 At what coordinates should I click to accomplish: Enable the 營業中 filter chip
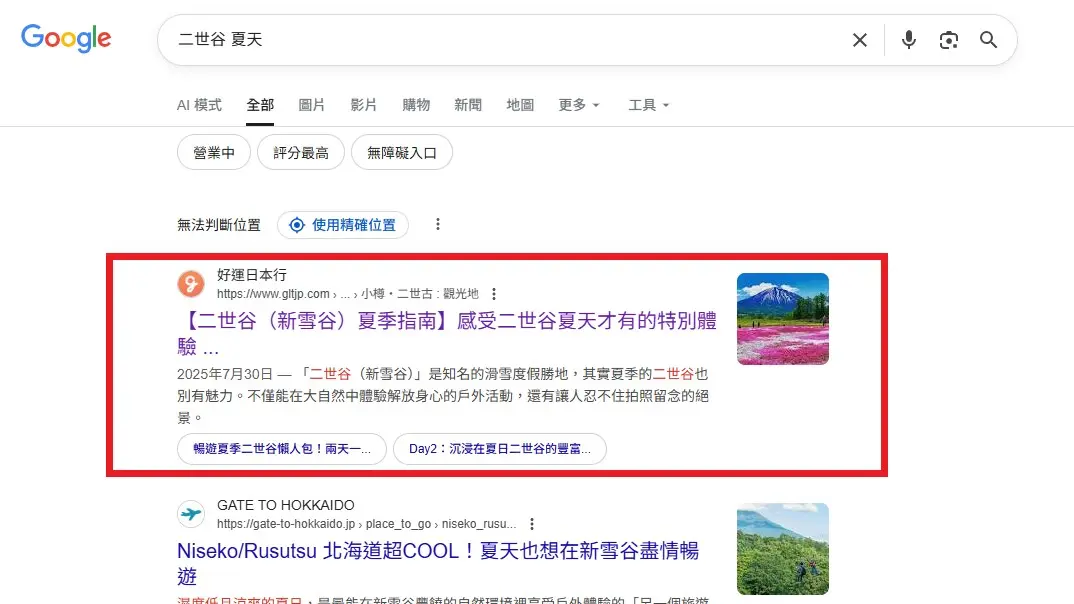coord(213,152)
